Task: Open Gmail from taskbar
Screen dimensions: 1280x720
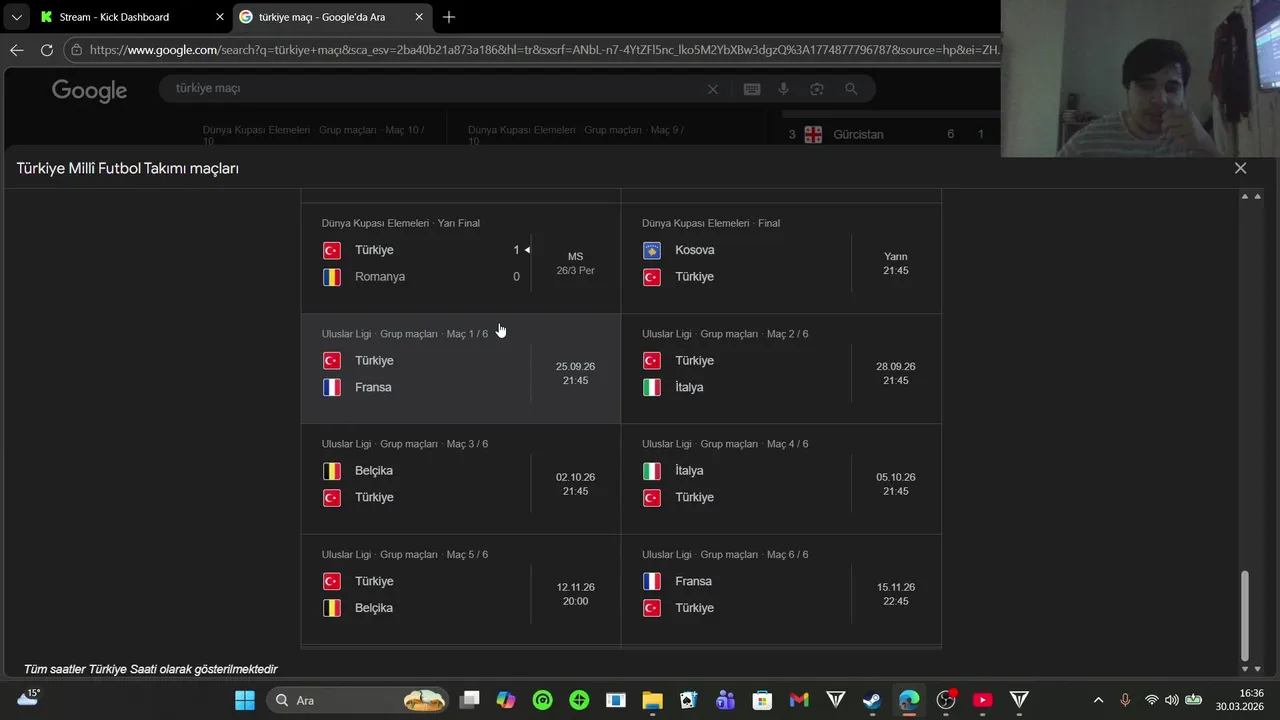Action: click(798, 700)
